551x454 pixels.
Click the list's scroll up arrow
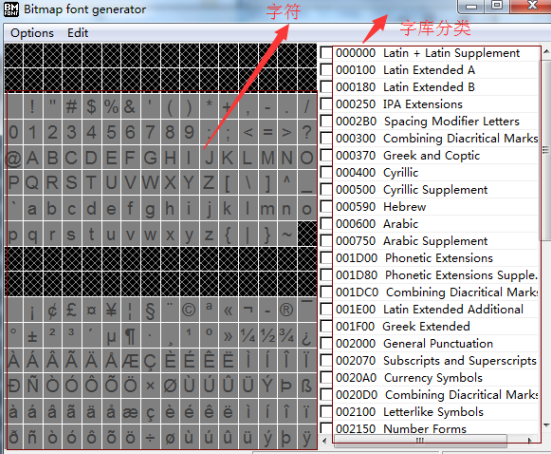click(546, 52)
